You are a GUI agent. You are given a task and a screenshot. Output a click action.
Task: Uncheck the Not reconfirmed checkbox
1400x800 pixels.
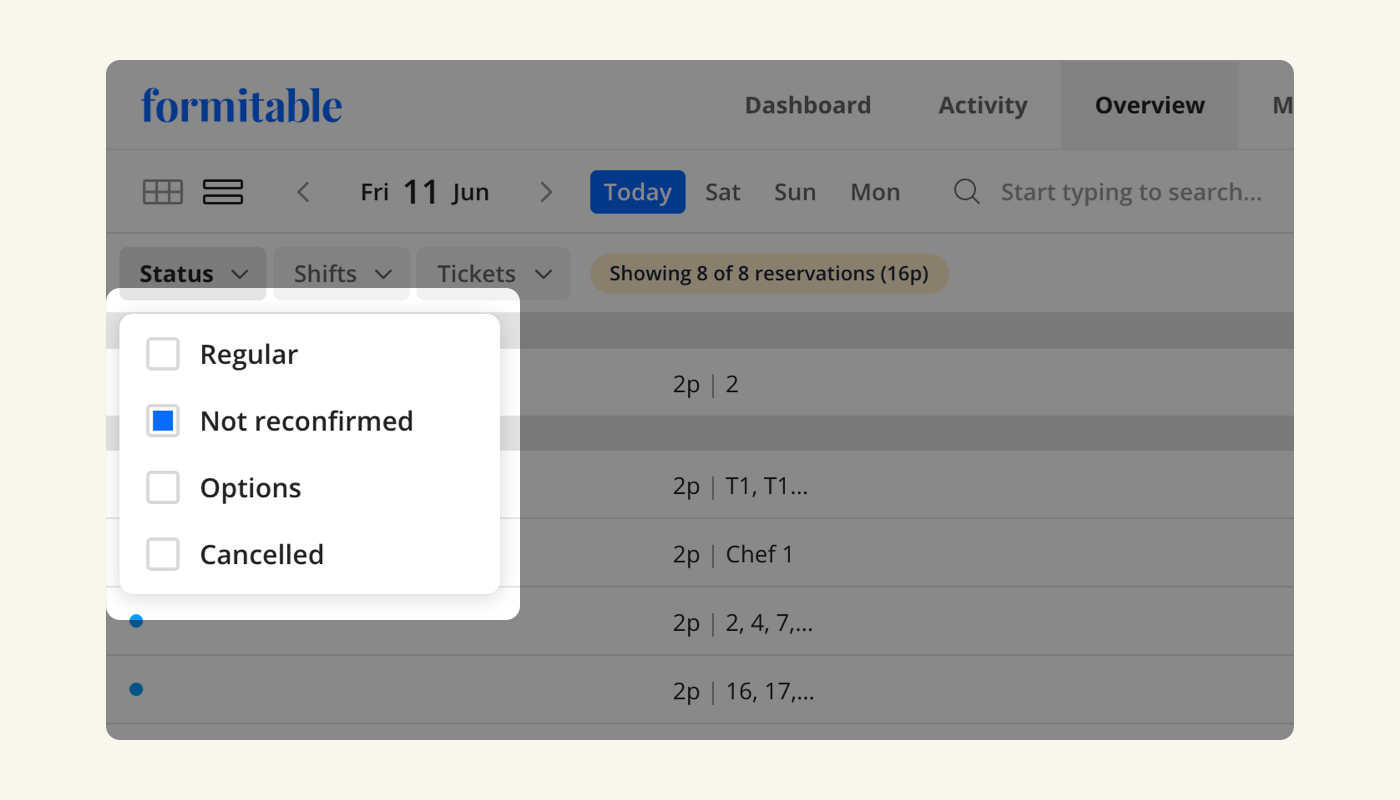tap(163, 421)
